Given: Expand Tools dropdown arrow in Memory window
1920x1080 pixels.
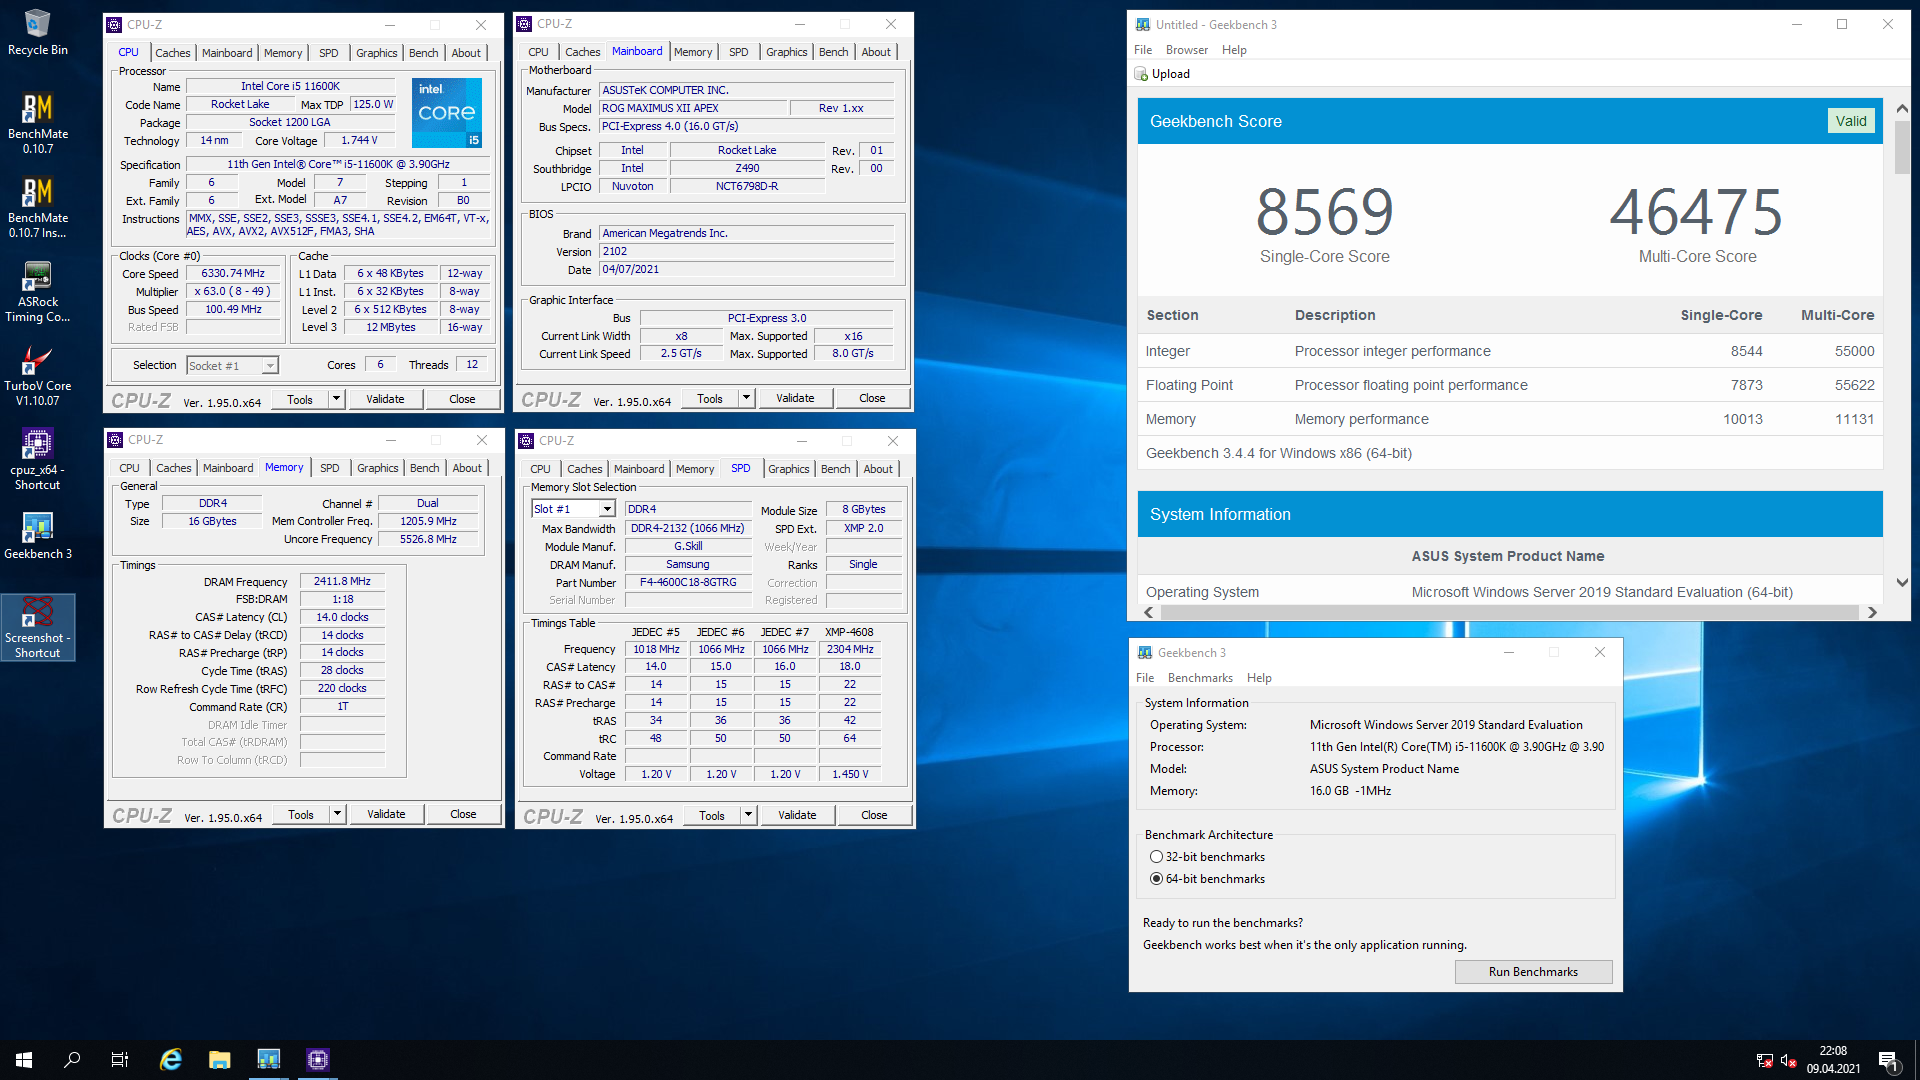Looking at the screenshot, I should coord(338,814).
